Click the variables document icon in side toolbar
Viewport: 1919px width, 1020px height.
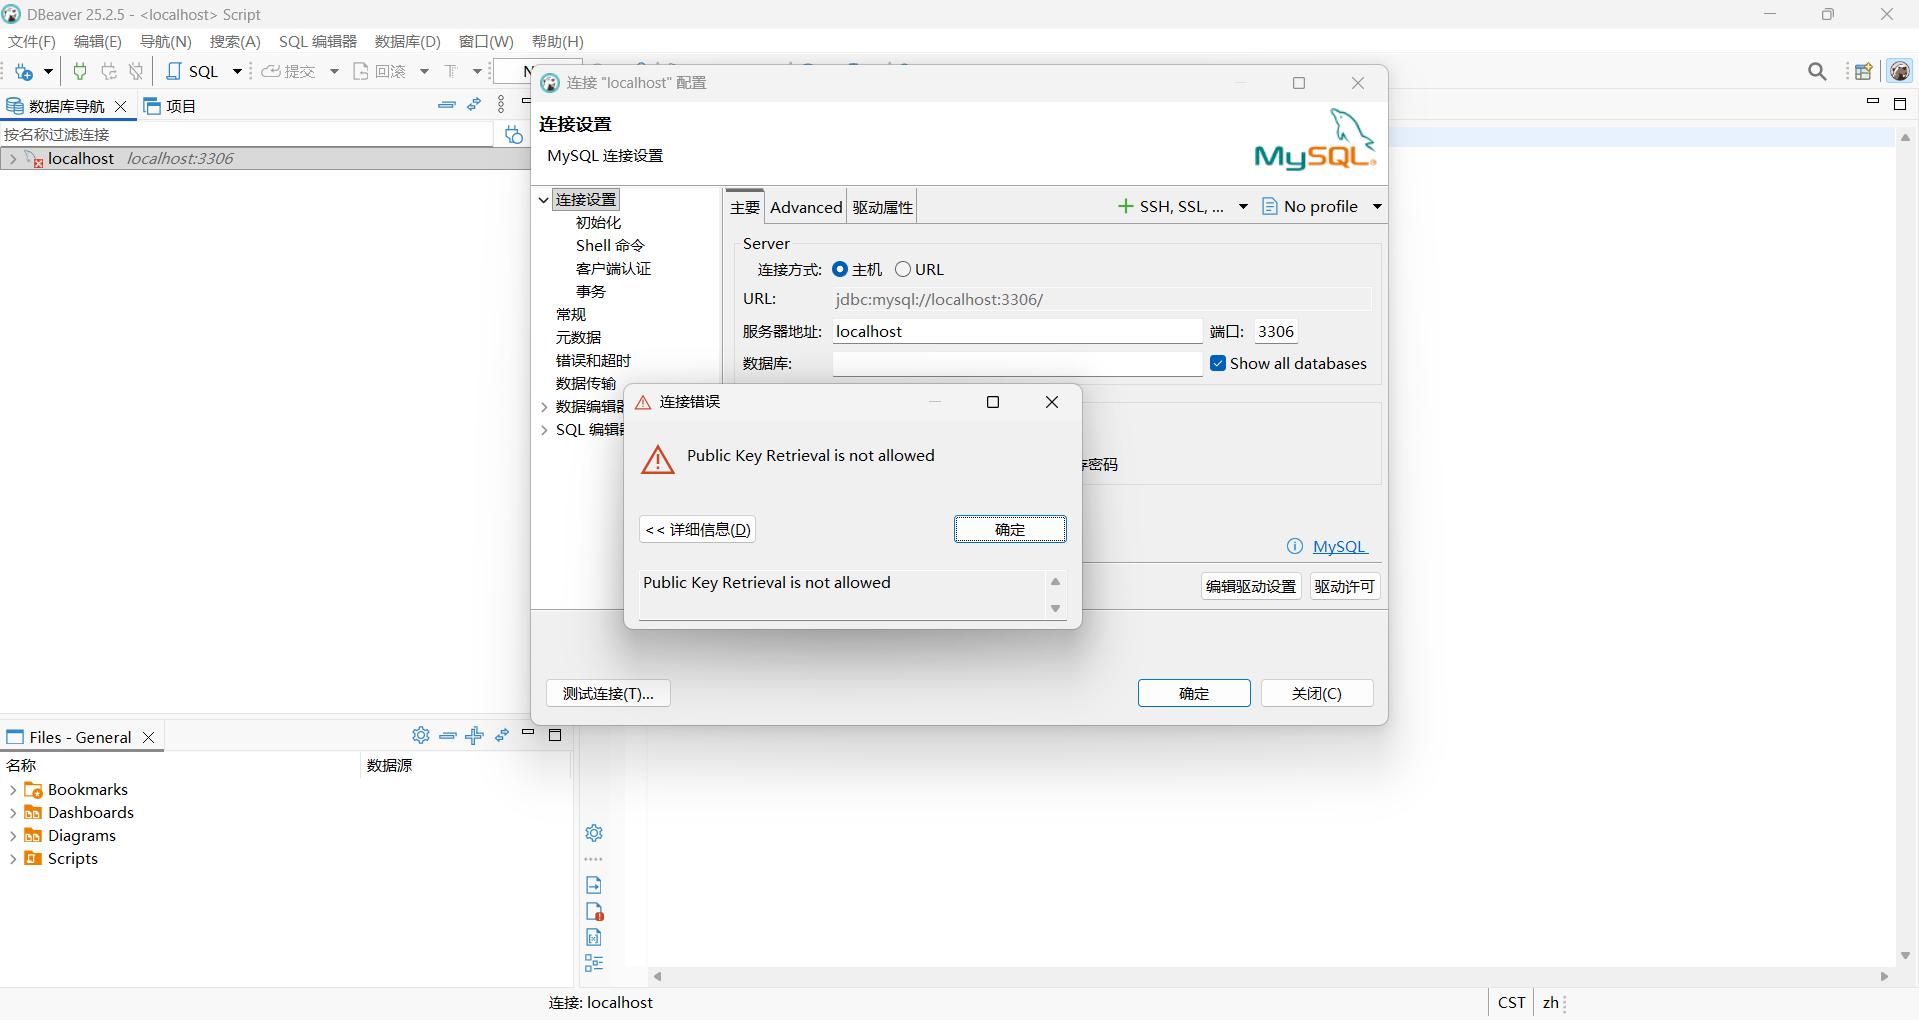pyautogui.click(x=594, y=937)
